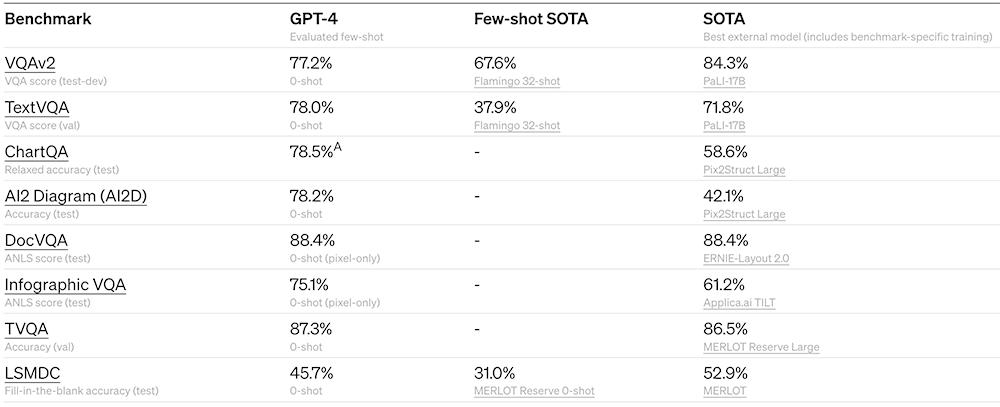This screenshot has width=1000, height=407.
Task: Click the ChartQA benchmark link
Action: [x=37, y=152]
